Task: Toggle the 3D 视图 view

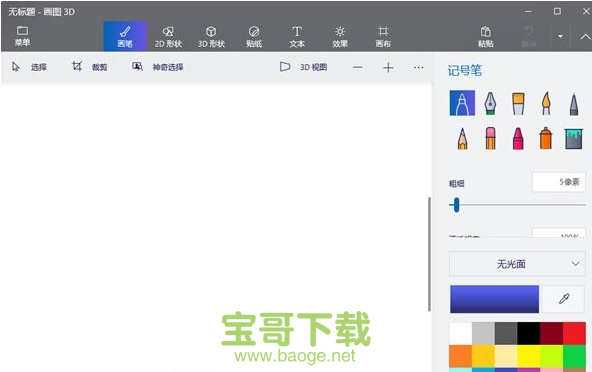Action: point(303,67)
